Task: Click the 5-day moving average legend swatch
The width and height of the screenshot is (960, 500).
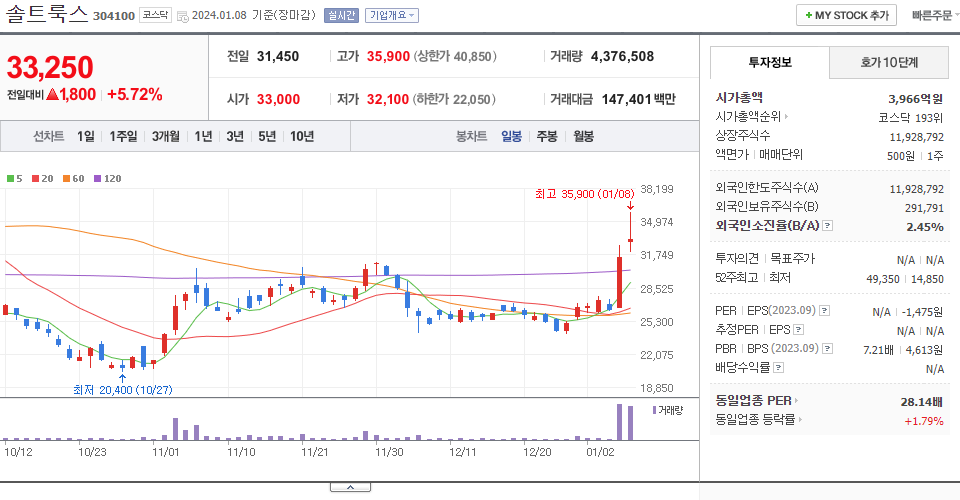Action: pyautogui.click(x=10, y=179)
